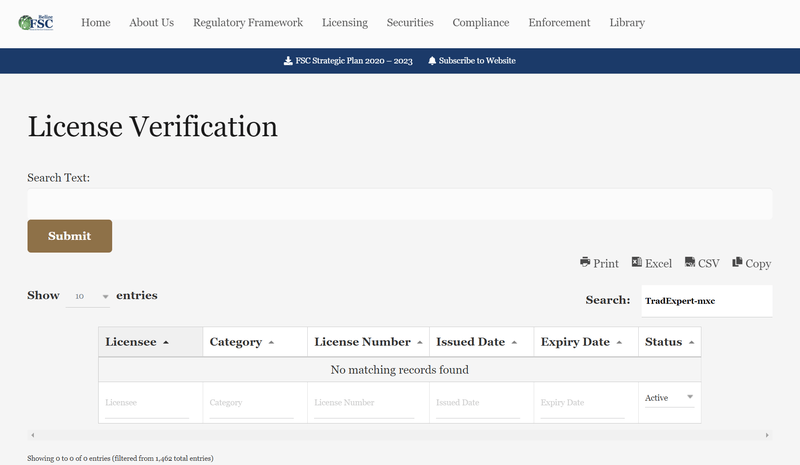Open the Regulatory Framework menu
The width and height of the screenshot is (800, 465).
pyautogui.click(x=247, y=23)
